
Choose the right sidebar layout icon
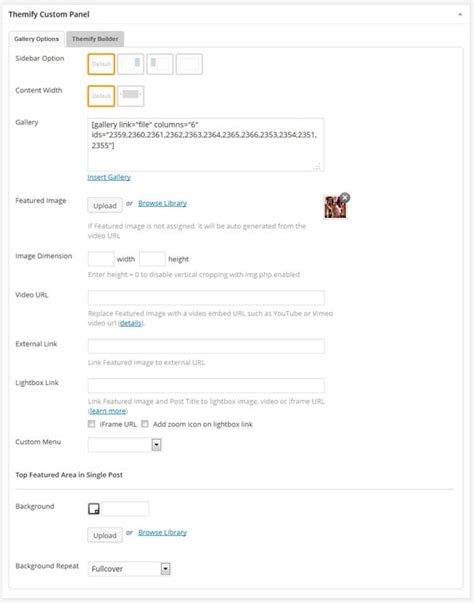pos(131,64)
